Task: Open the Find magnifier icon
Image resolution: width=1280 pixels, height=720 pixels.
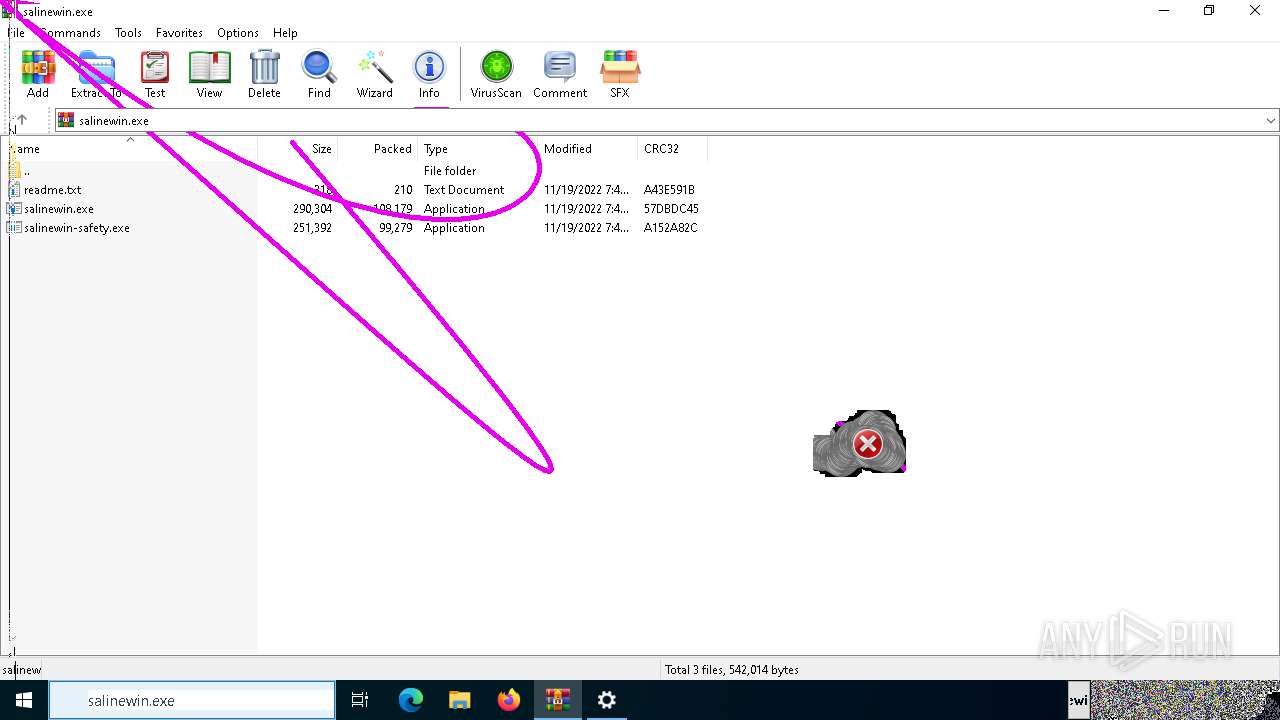Action: coord(319,74)
